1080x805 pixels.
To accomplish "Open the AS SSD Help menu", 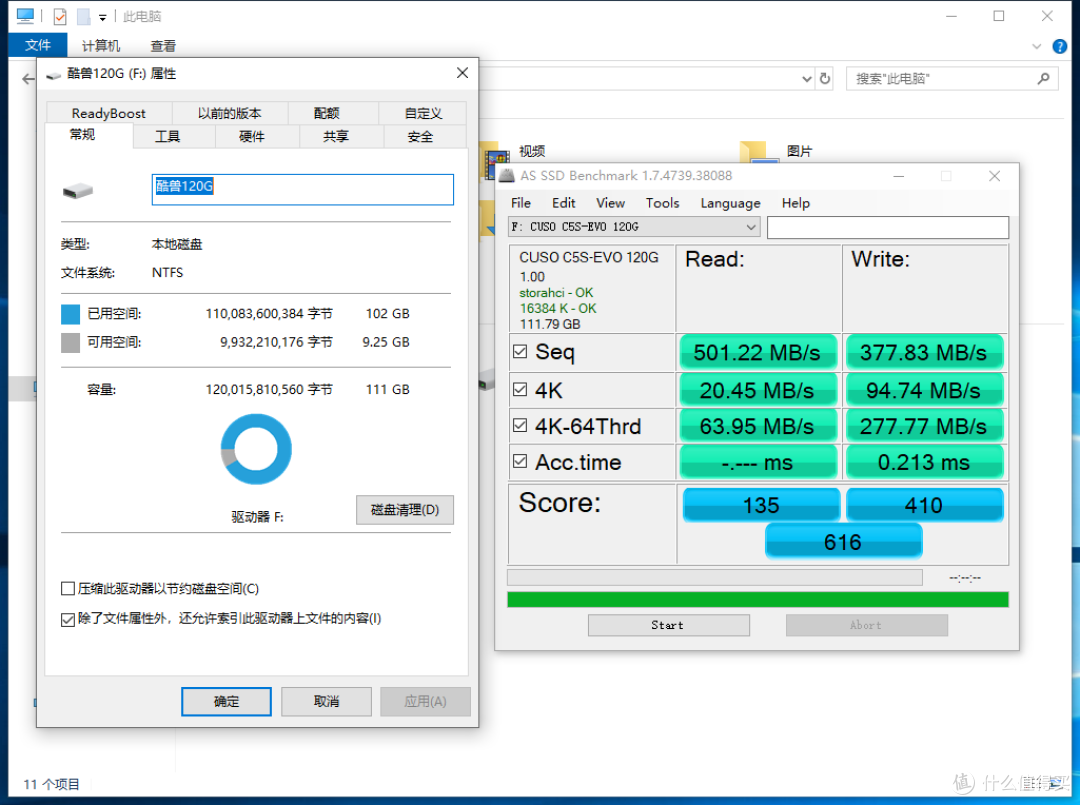I will point(796,203).
